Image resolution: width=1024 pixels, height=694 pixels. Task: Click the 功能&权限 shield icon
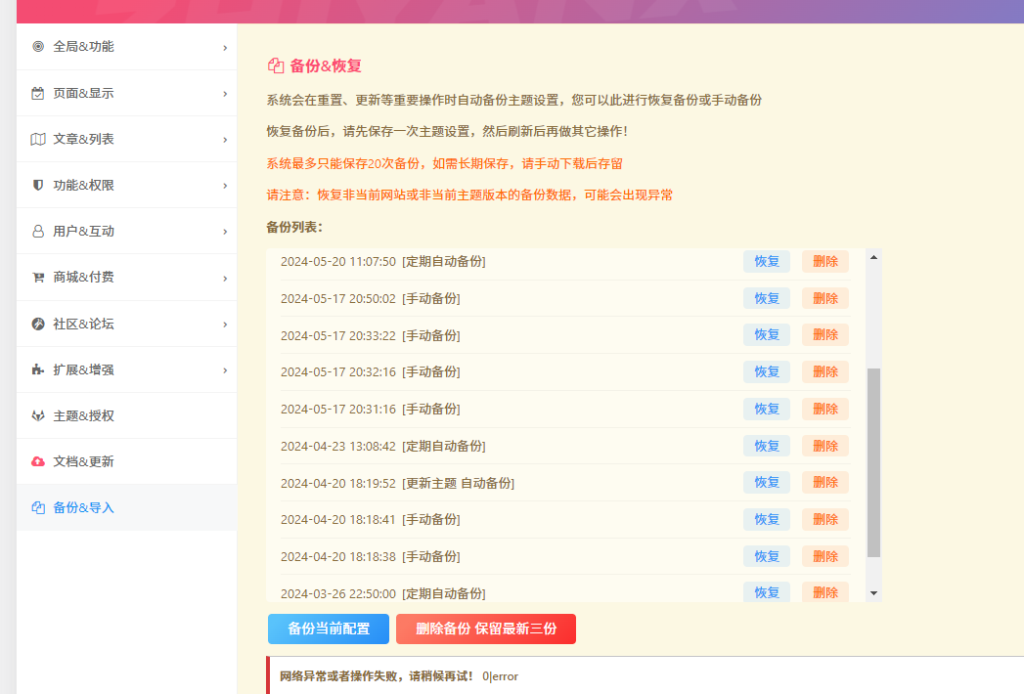point(38,185)
